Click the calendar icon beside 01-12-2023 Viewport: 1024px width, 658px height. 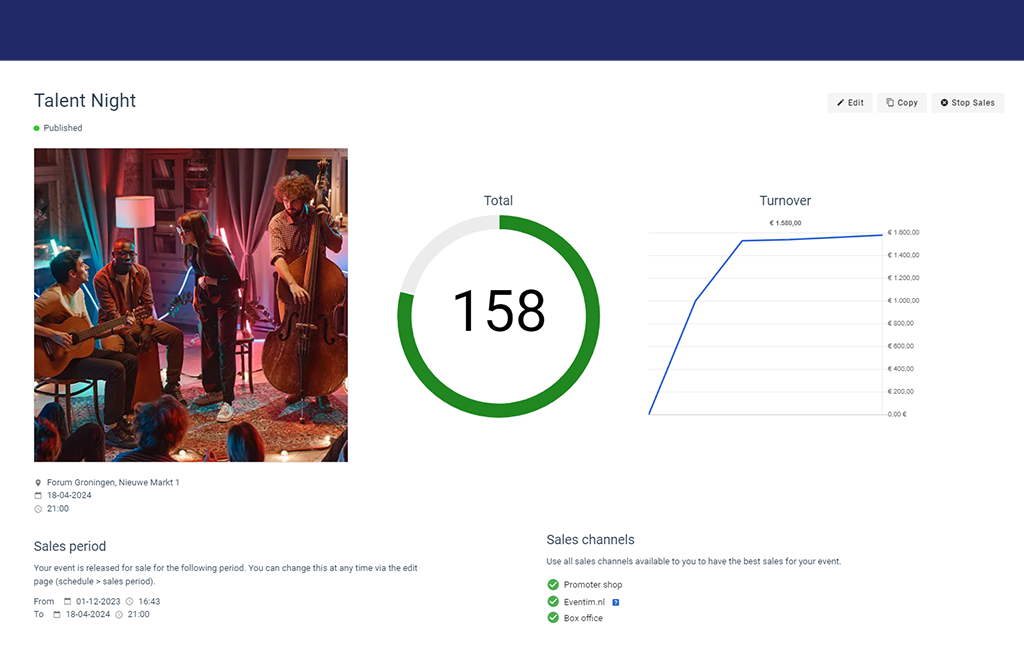67,602
